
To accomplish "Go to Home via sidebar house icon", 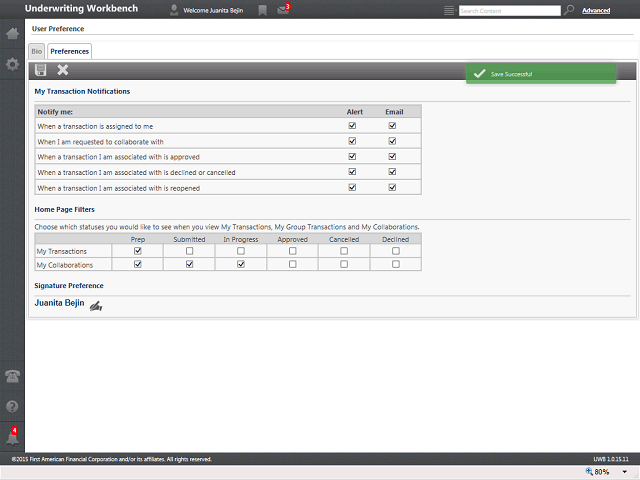I will [x=12, y=33].
